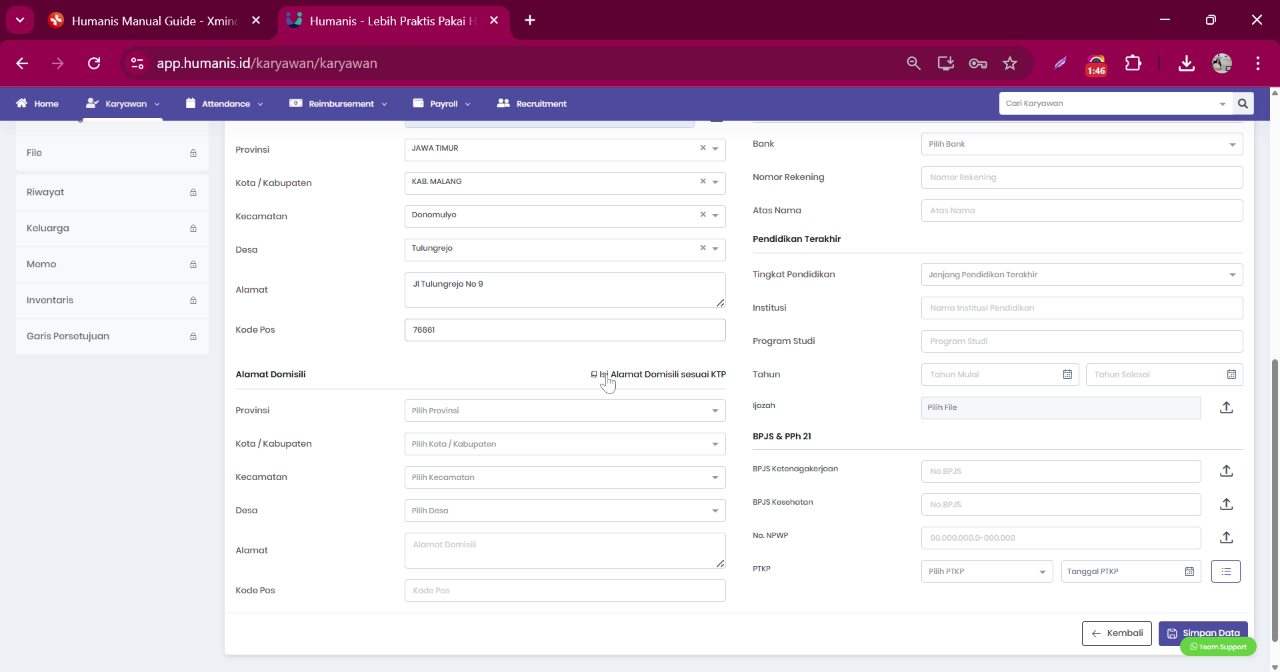This screenshot has height=672, width=1280.
Task: Open the Karyawan menu
Action: point(122,103)
